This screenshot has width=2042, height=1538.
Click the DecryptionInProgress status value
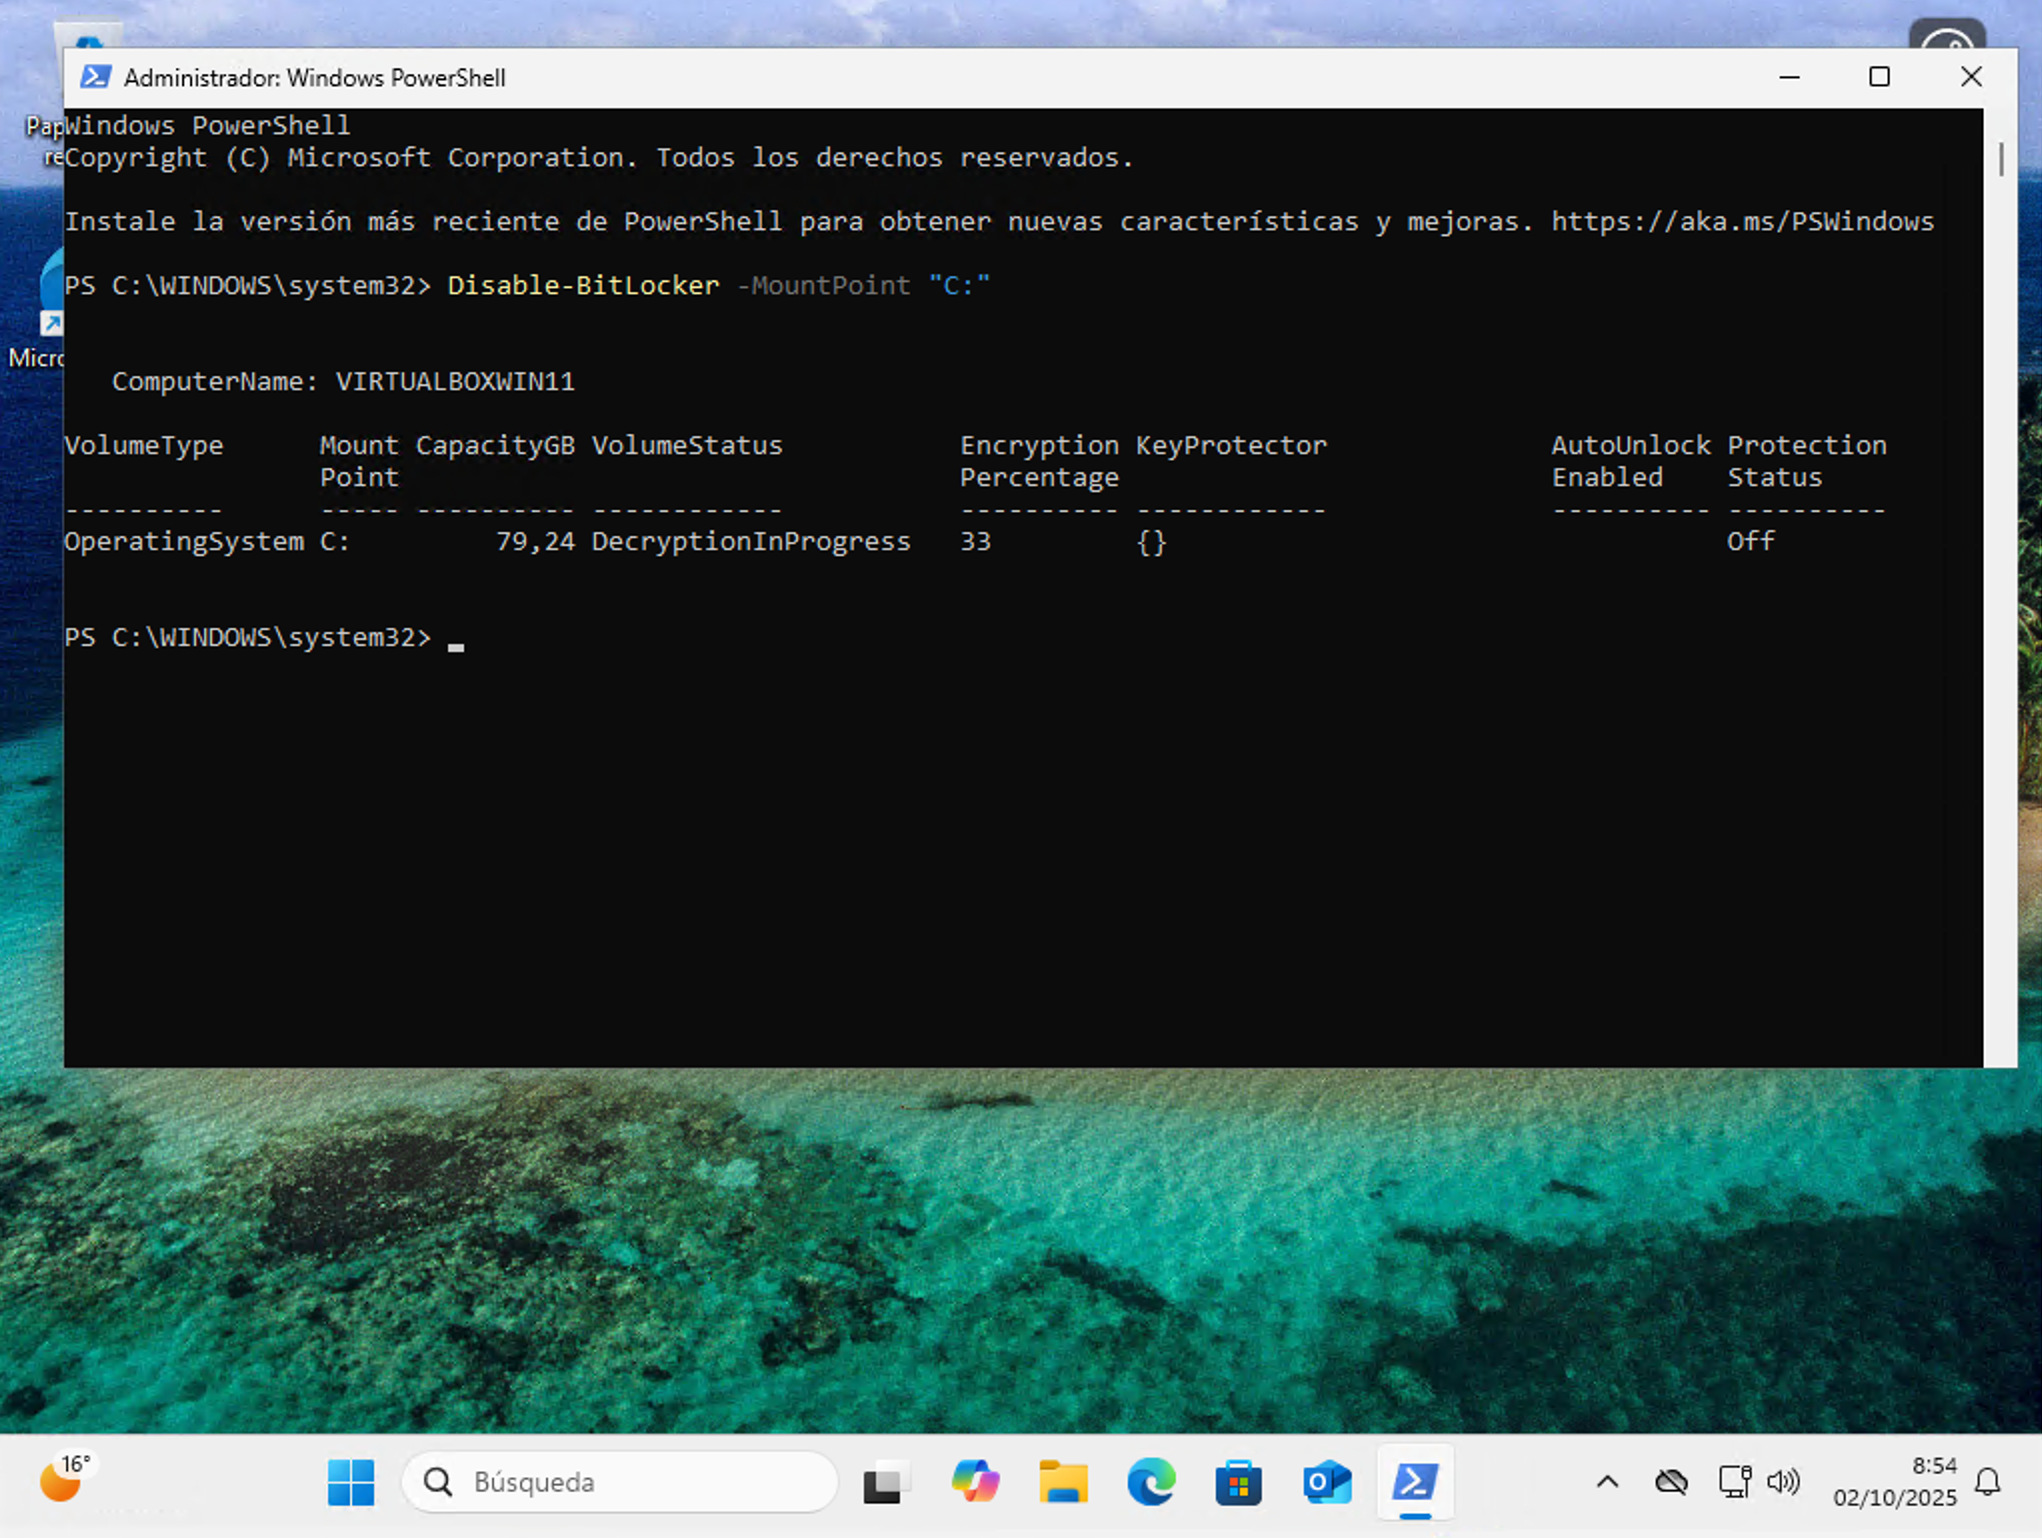(751, 541)
